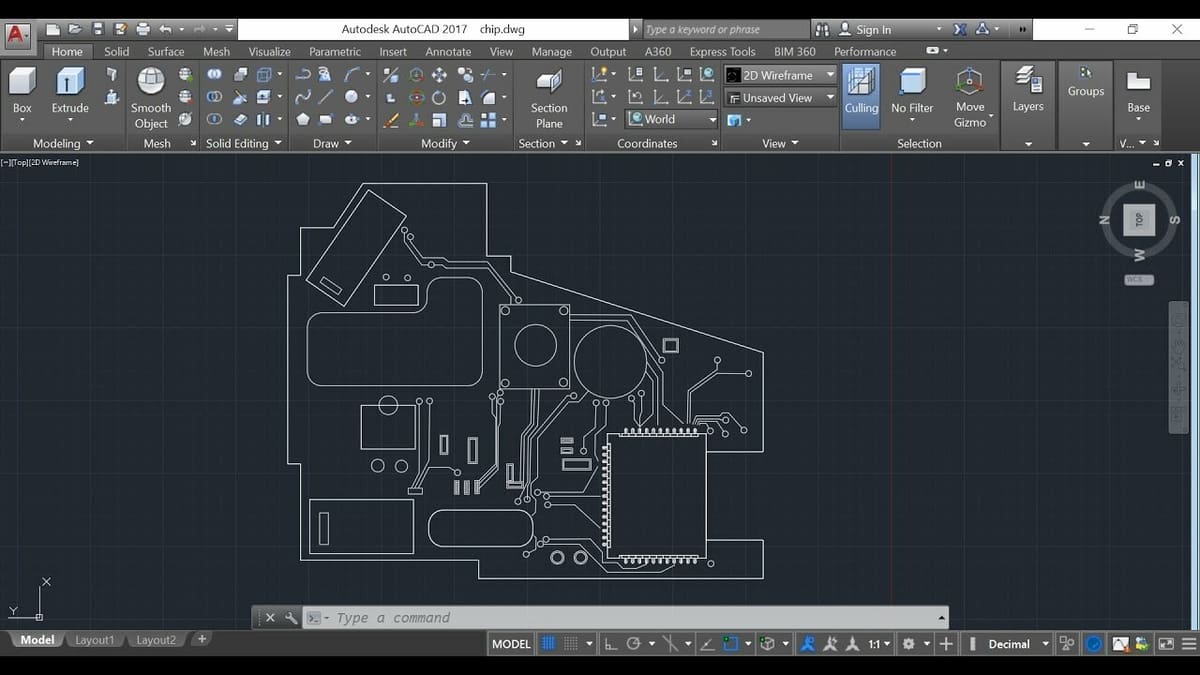
Task: Click the Workspace Switching gear icon
Action: pyautogui.click(x=908, y=644)
